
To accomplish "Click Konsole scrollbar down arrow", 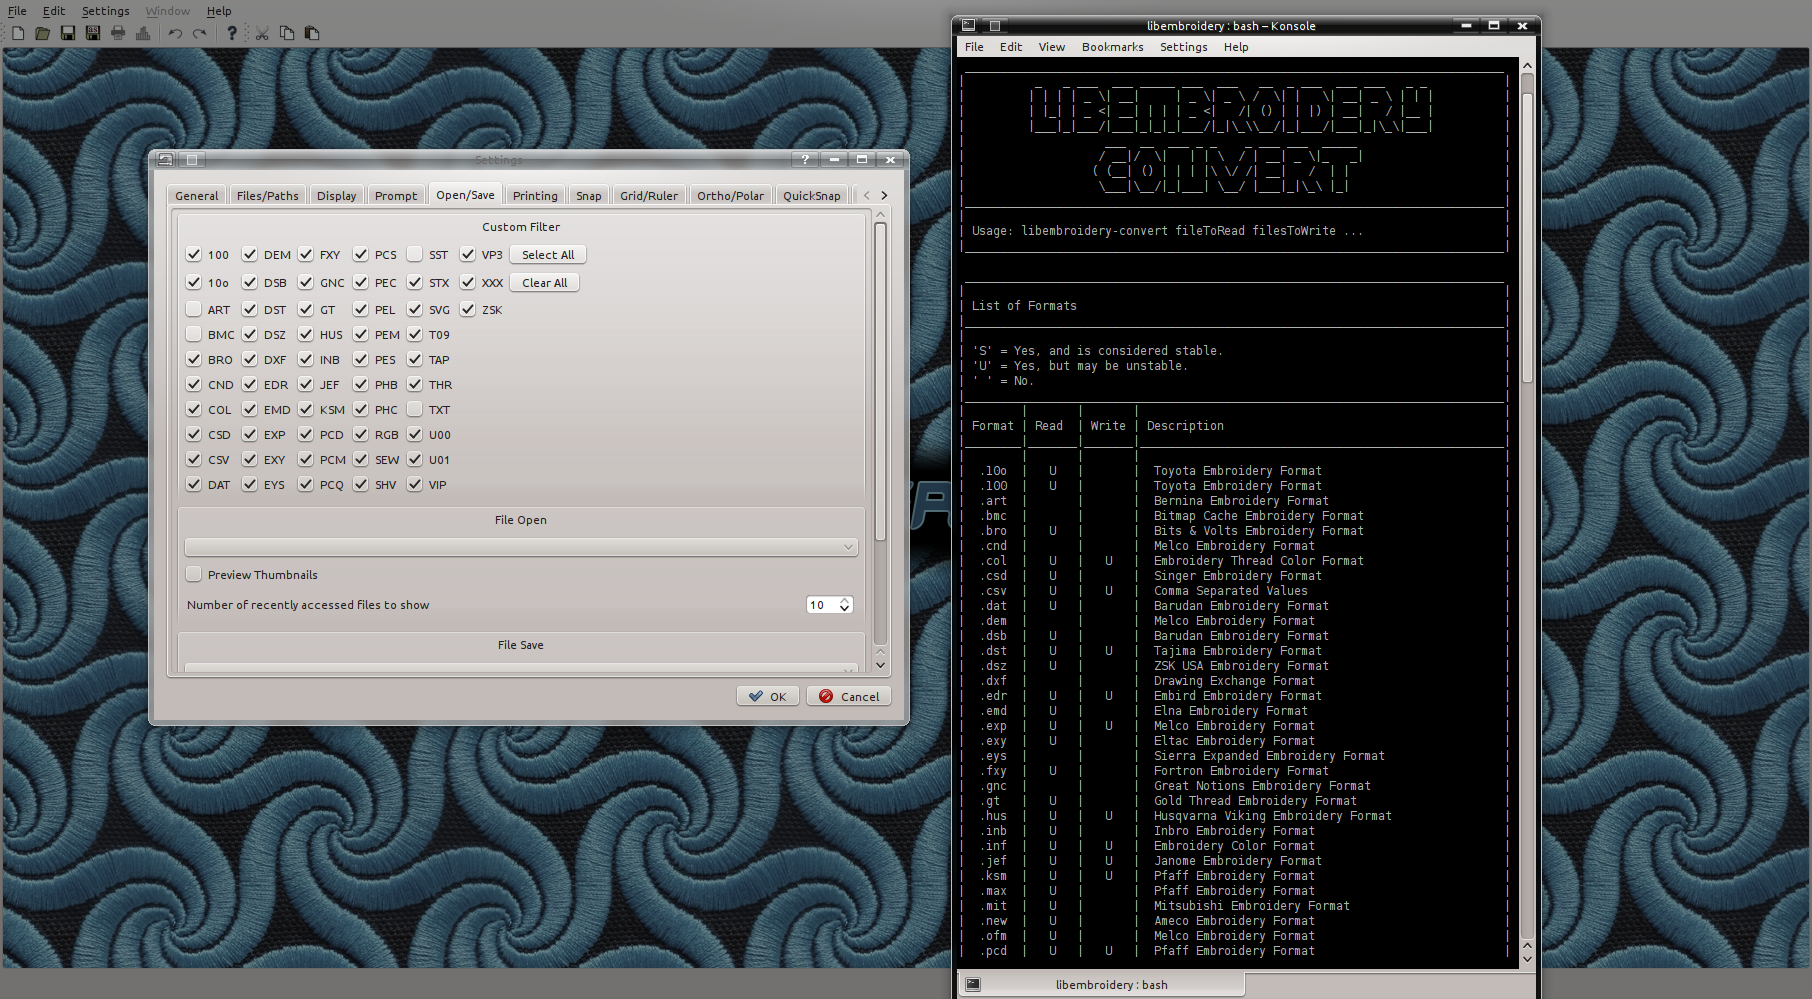I will pyautogui.click(x=1527, y=960).
